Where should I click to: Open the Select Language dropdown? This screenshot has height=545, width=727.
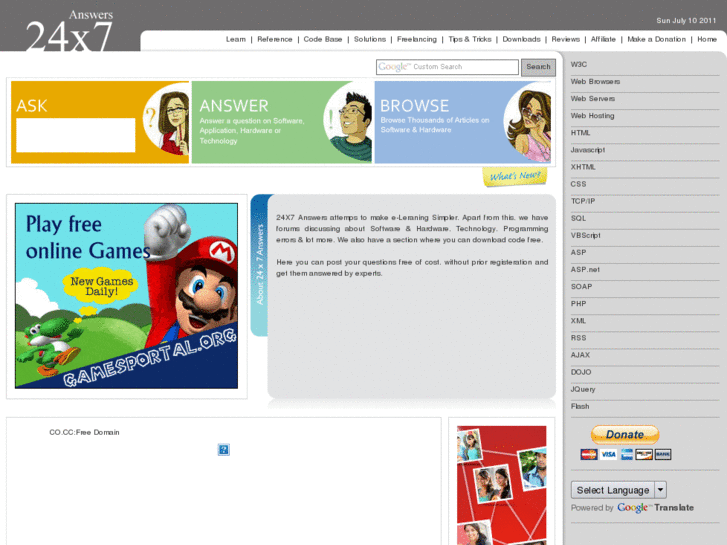pos(619,490)
